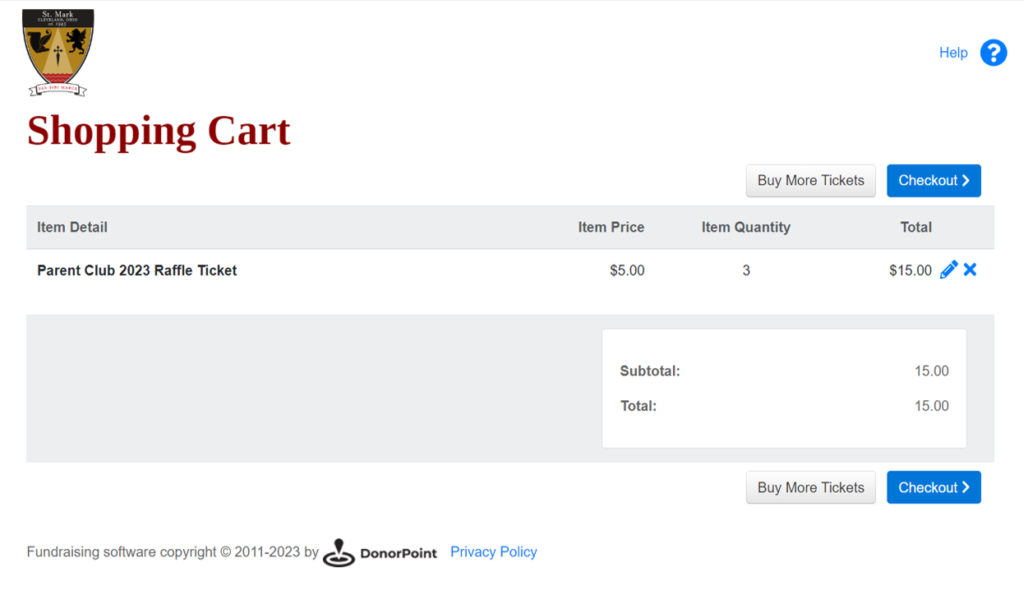Click the chevron arrow on bottom Checkout
The width and height of the screenshot is (1024, 595).
click(966, 487)
